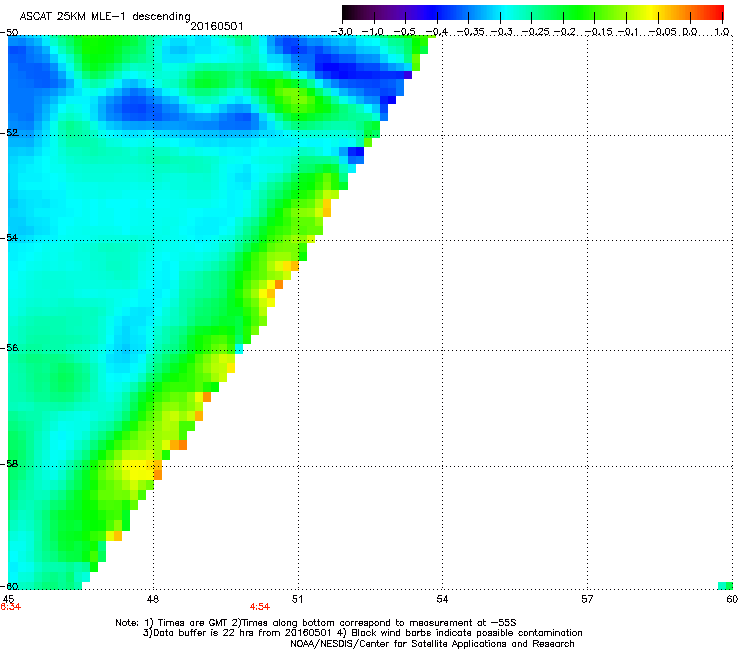The width and height of the screenshot is (740, 650).
Task: Click the 60 longitude axis label
Action: click(732, 599)
